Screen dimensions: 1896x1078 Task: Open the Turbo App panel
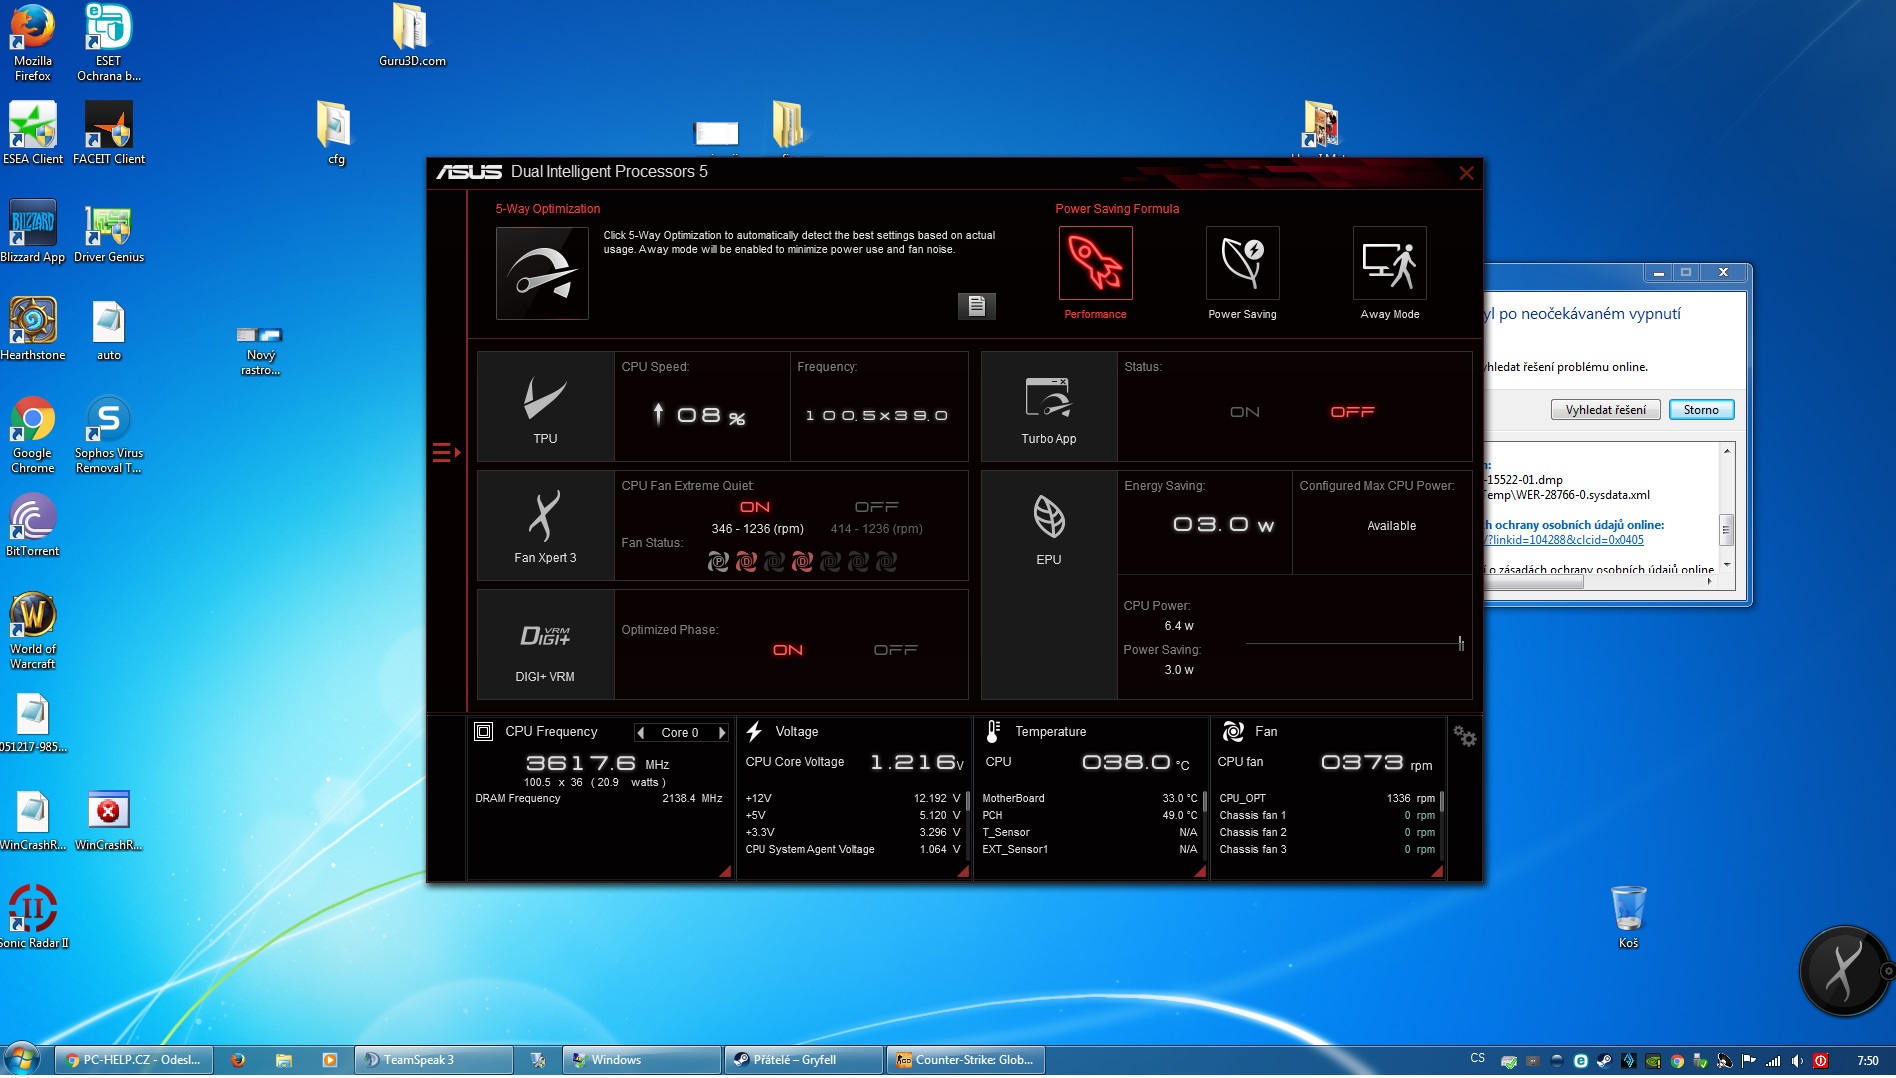coord(1049,406)
